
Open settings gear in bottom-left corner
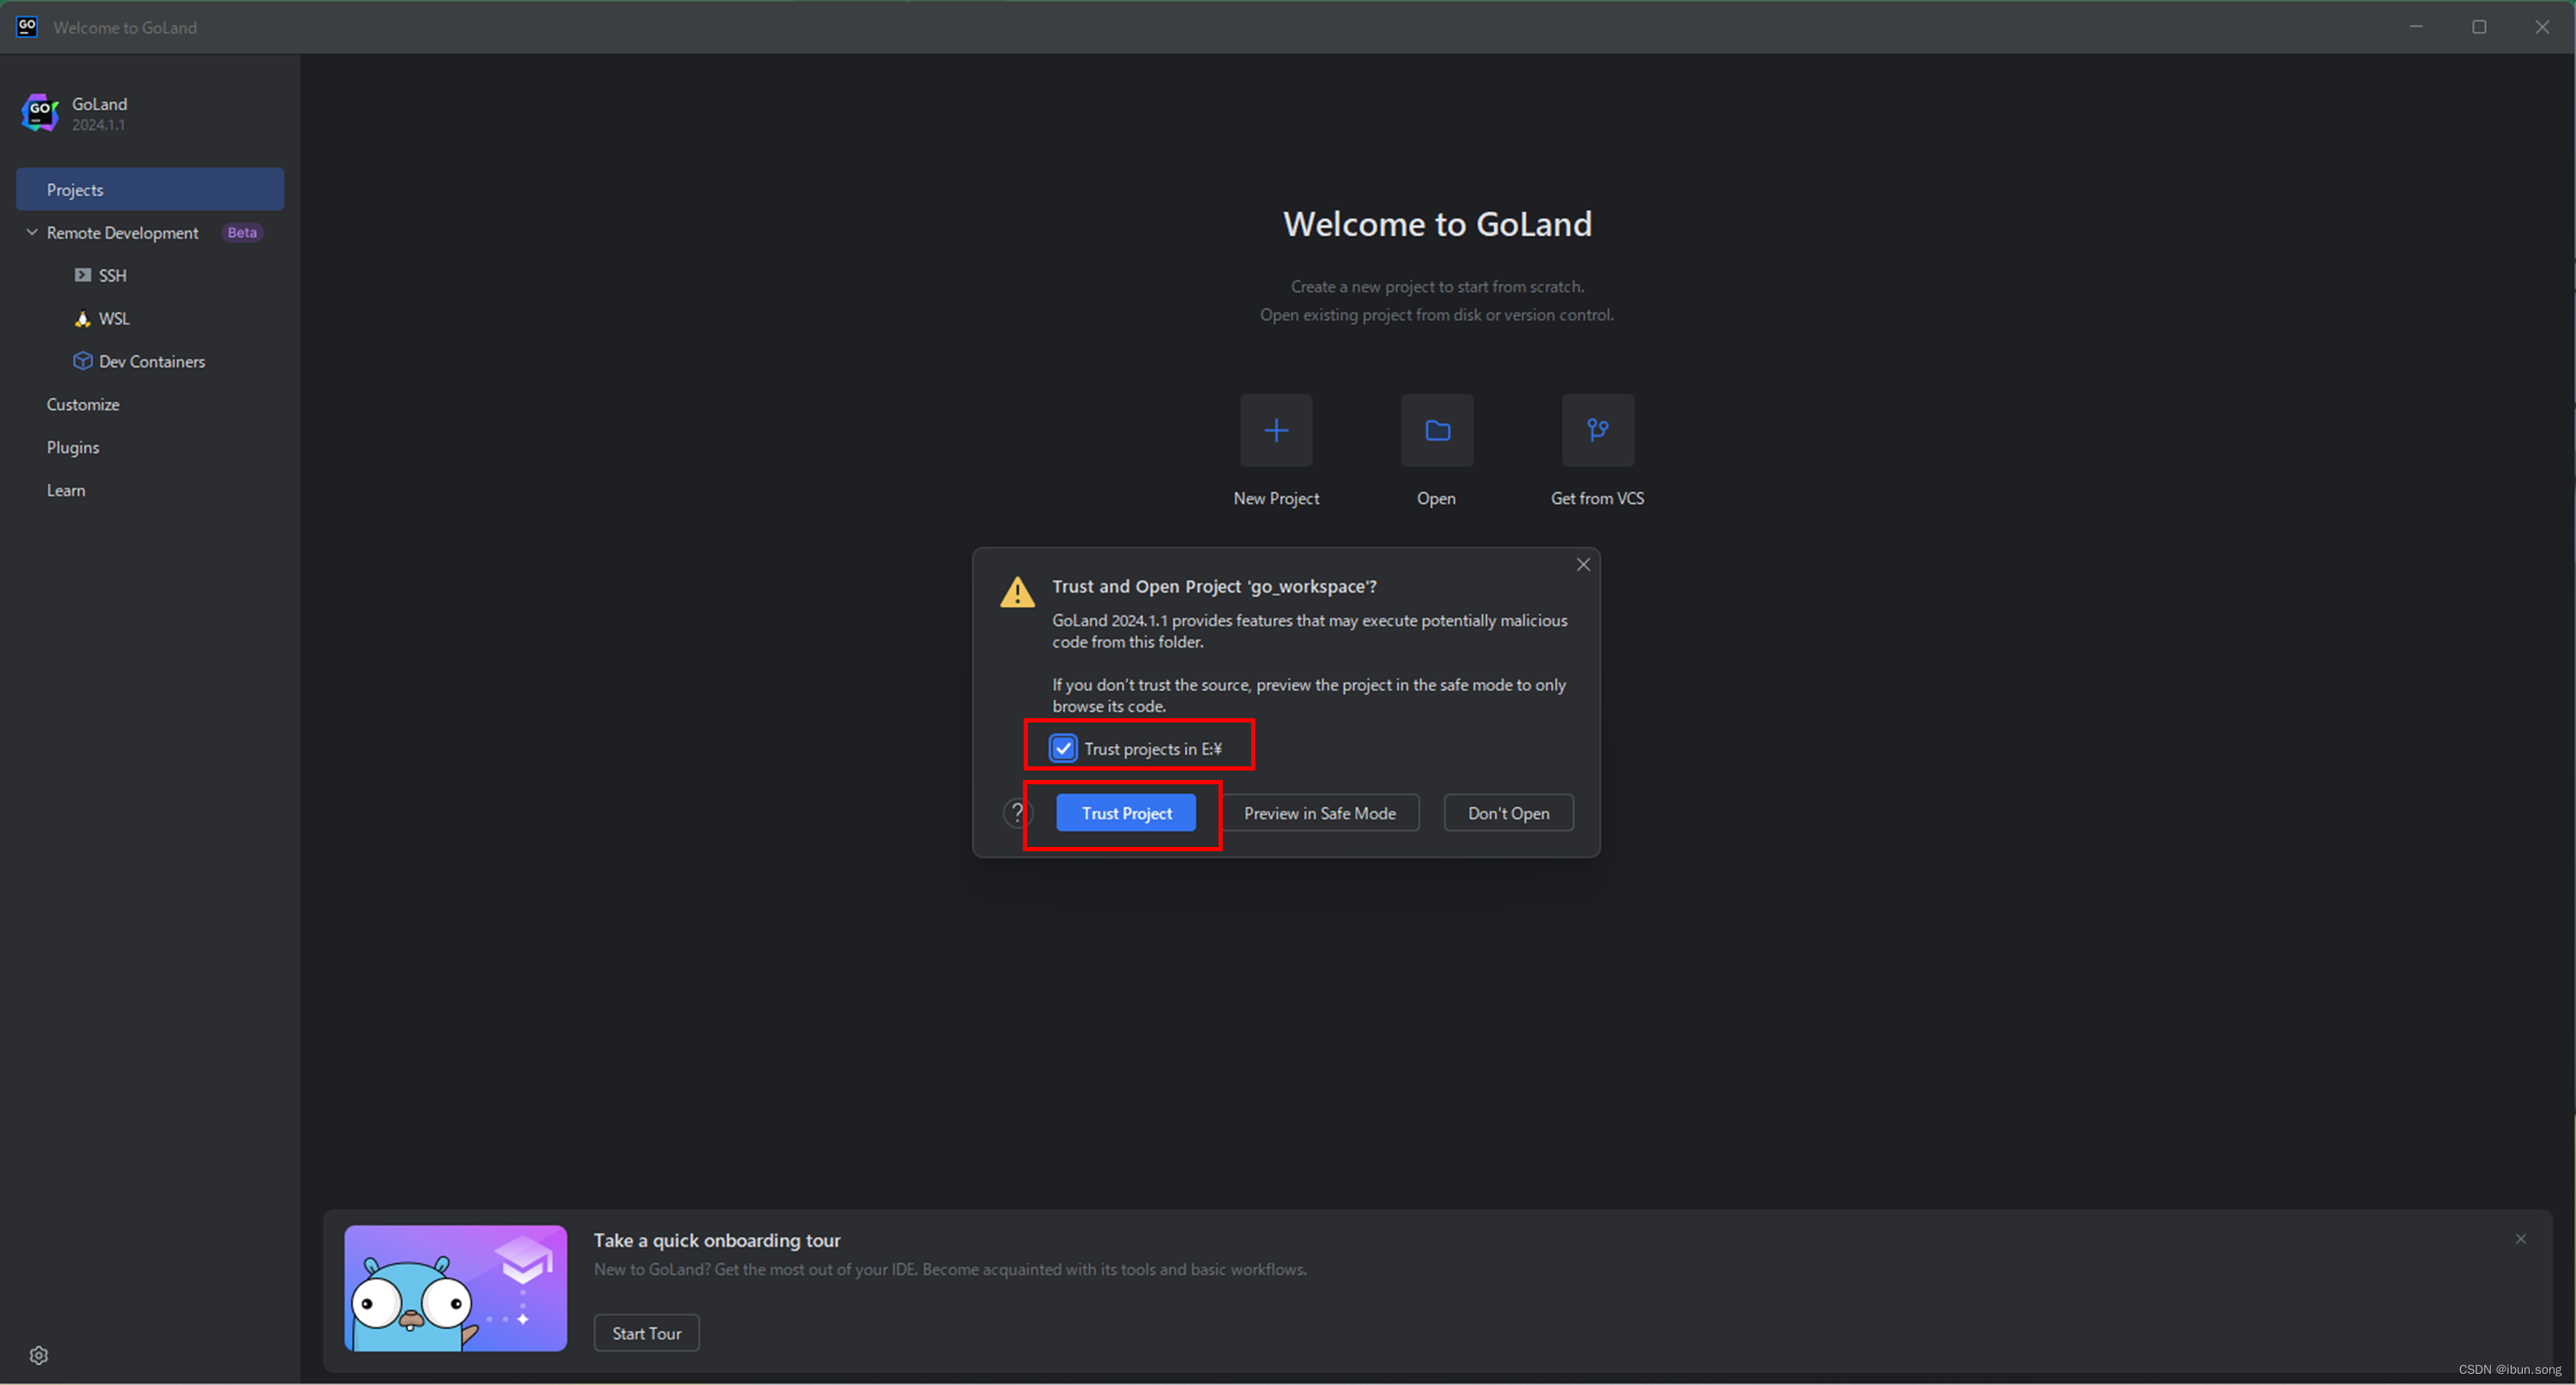click(39, 1355)
